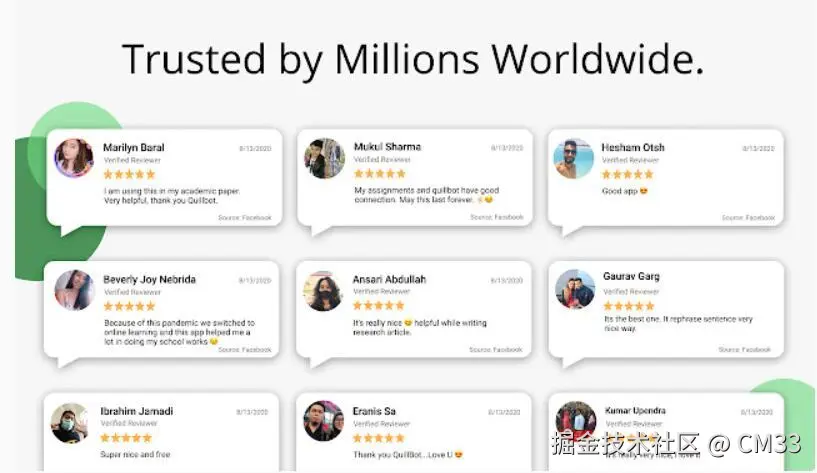Click the heart-eyes emoji in Eranis Sa's review

pyautogui.click(x=459, y=455)
